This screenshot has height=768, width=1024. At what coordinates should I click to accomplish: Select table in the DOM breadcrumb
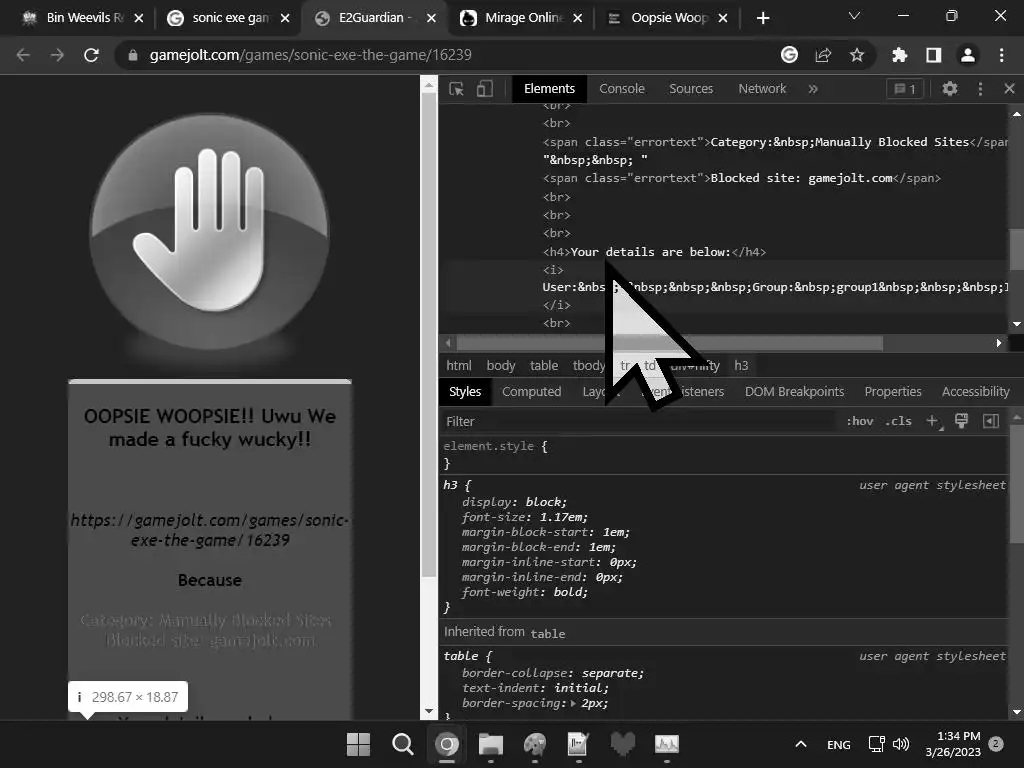(543, 366)
